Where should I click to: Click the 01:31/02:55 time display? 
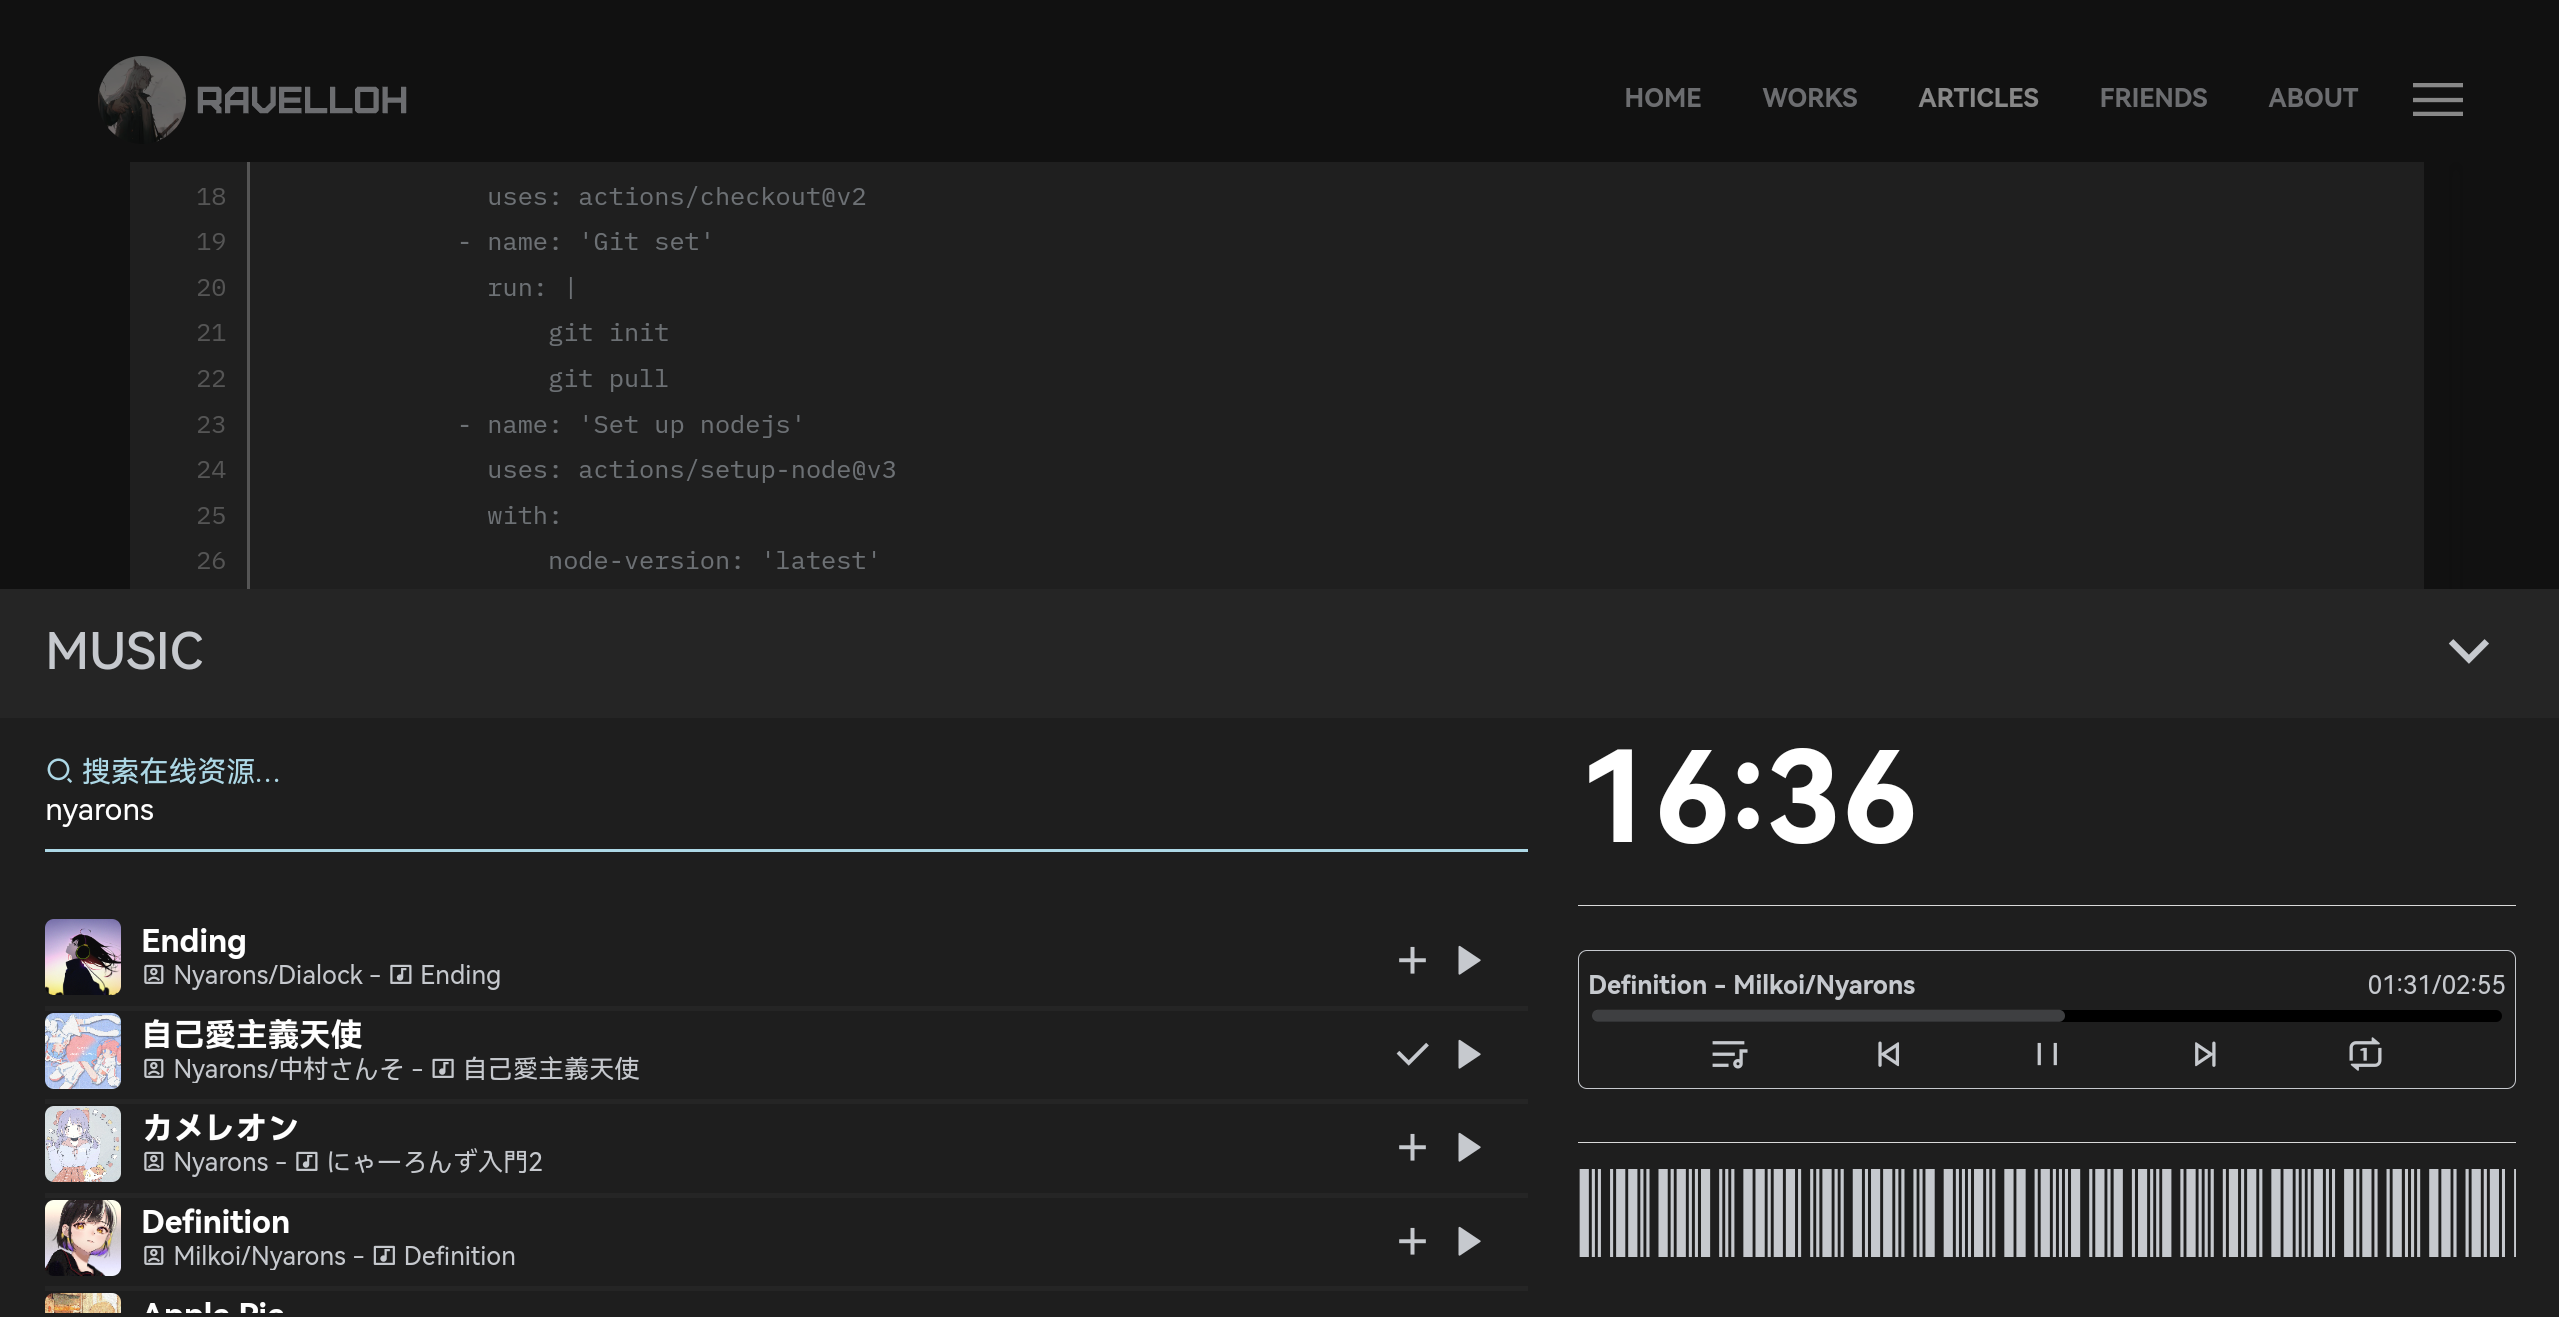coord(2436,985)
